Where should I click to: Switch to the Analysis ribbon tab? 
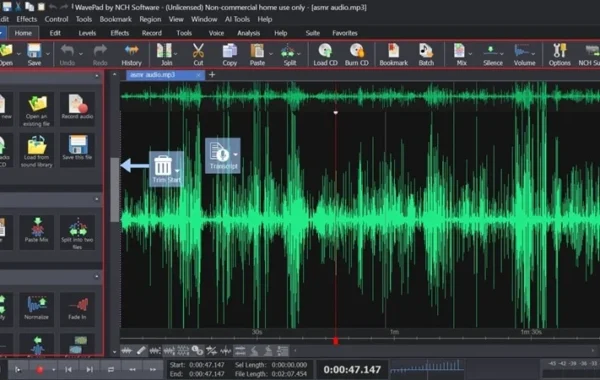coord(248,33)
